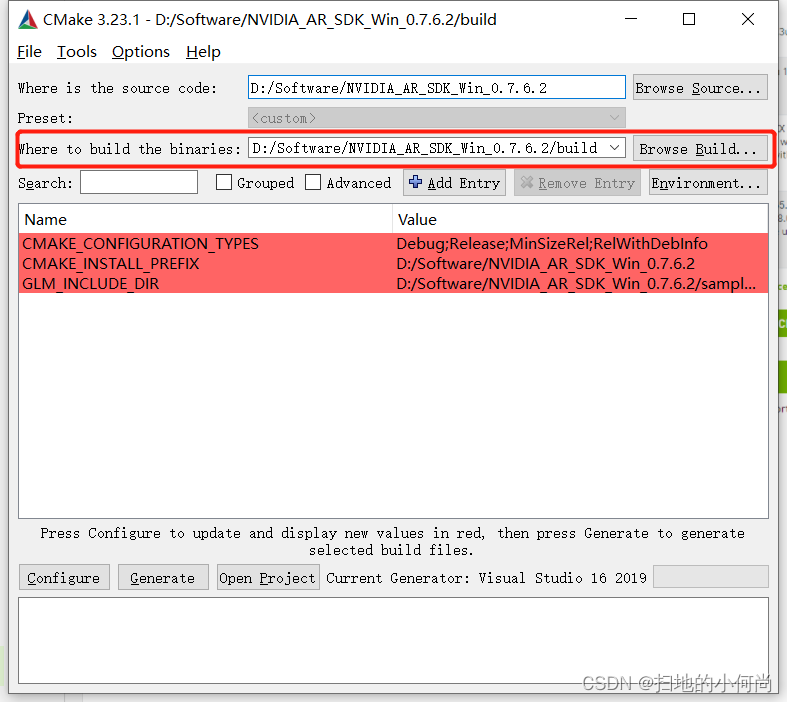Click the CMAKE_INSTALL_PREFIX value path
Viewport: 787px width, 702px height.
[x=545, y=263]
